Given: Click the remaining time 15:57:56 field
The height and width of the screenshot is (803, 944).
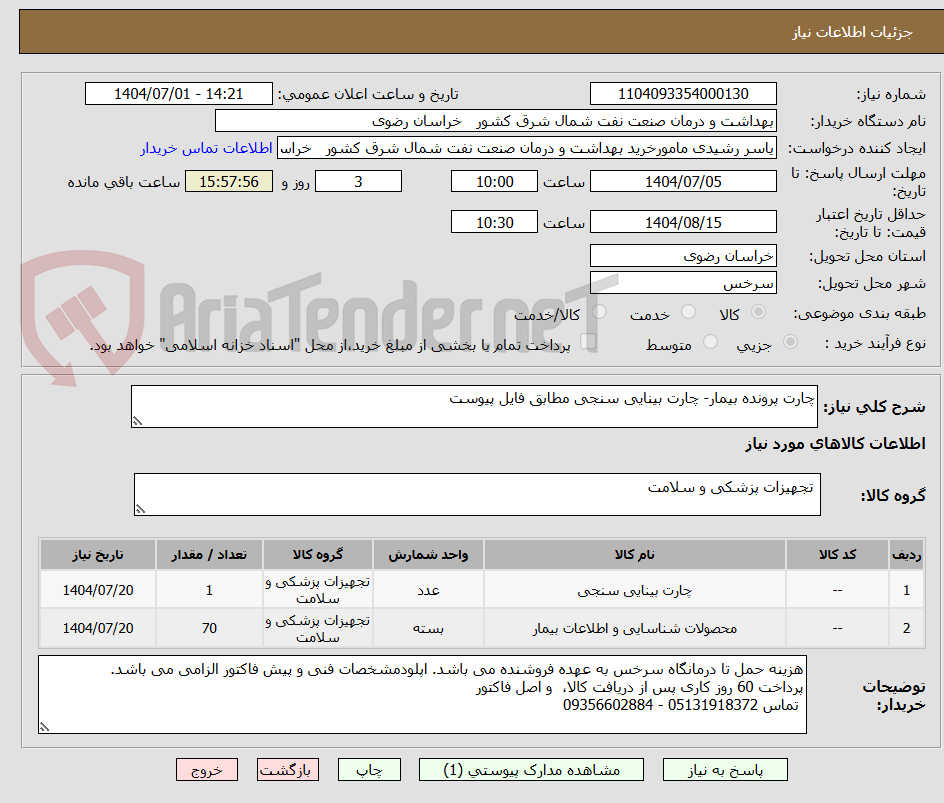Looking at the screenshot, I should 228,182.
